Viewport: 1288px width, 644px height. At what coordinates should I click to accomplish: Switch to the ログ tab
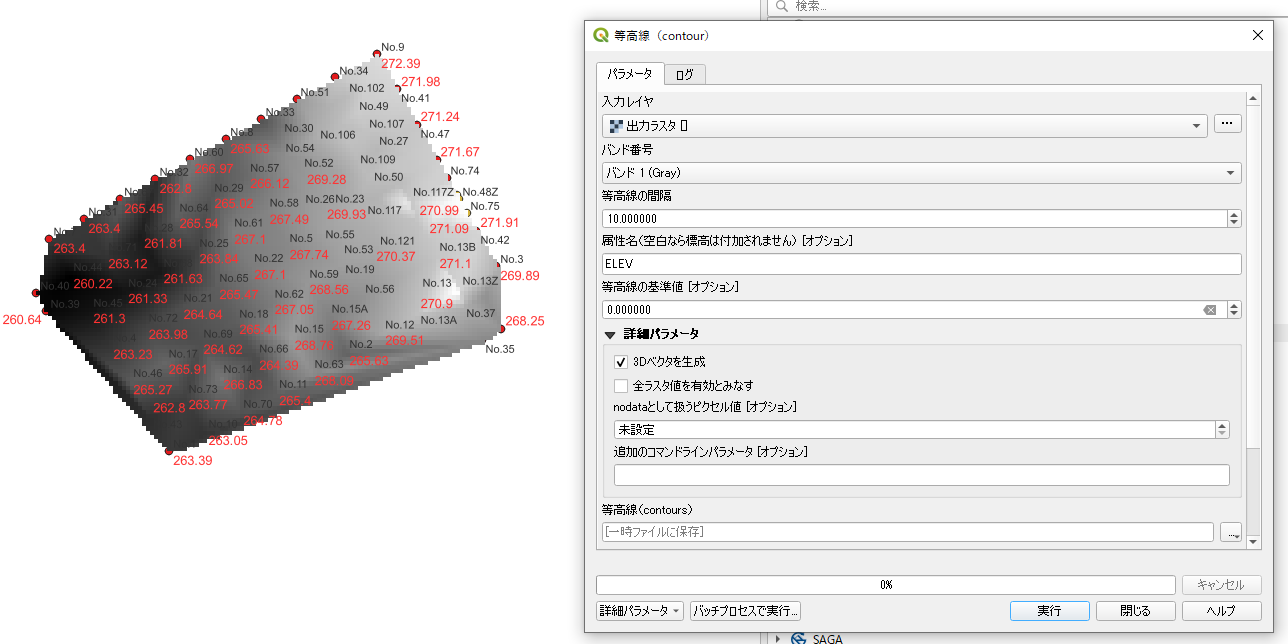pos(684,74)
